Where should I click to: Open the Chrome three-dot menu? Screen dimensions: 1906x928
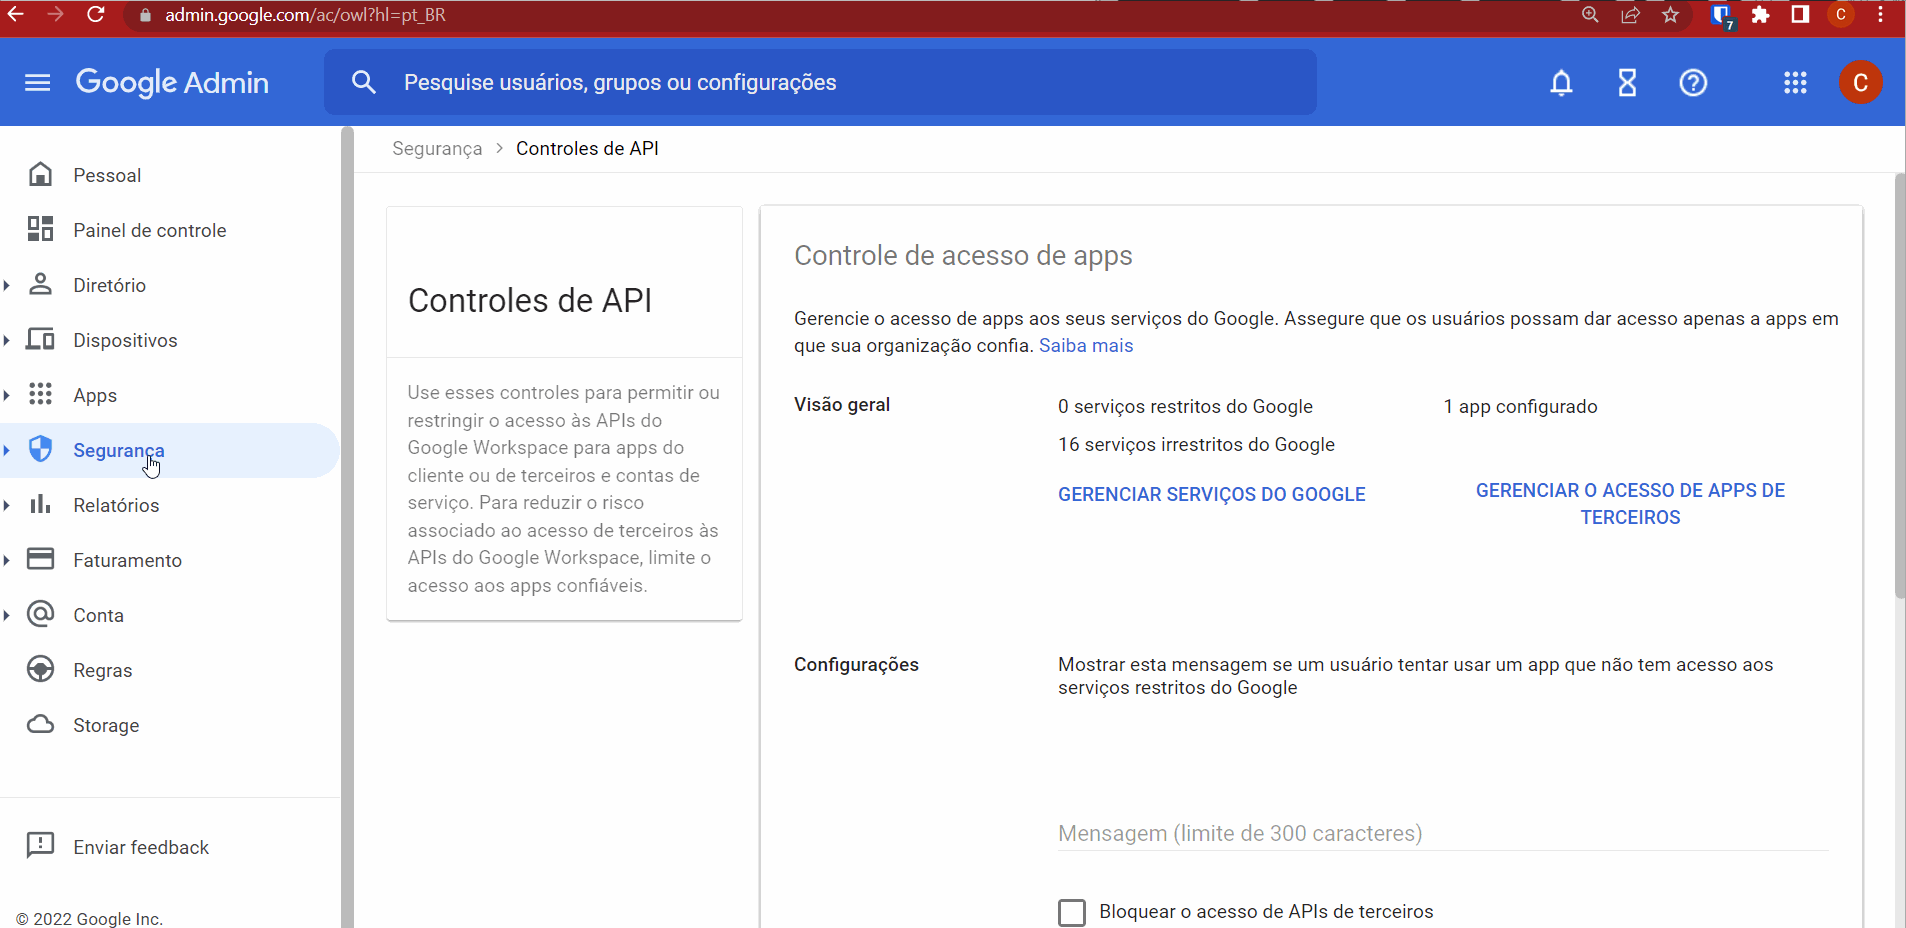[x=1881, y=15]
